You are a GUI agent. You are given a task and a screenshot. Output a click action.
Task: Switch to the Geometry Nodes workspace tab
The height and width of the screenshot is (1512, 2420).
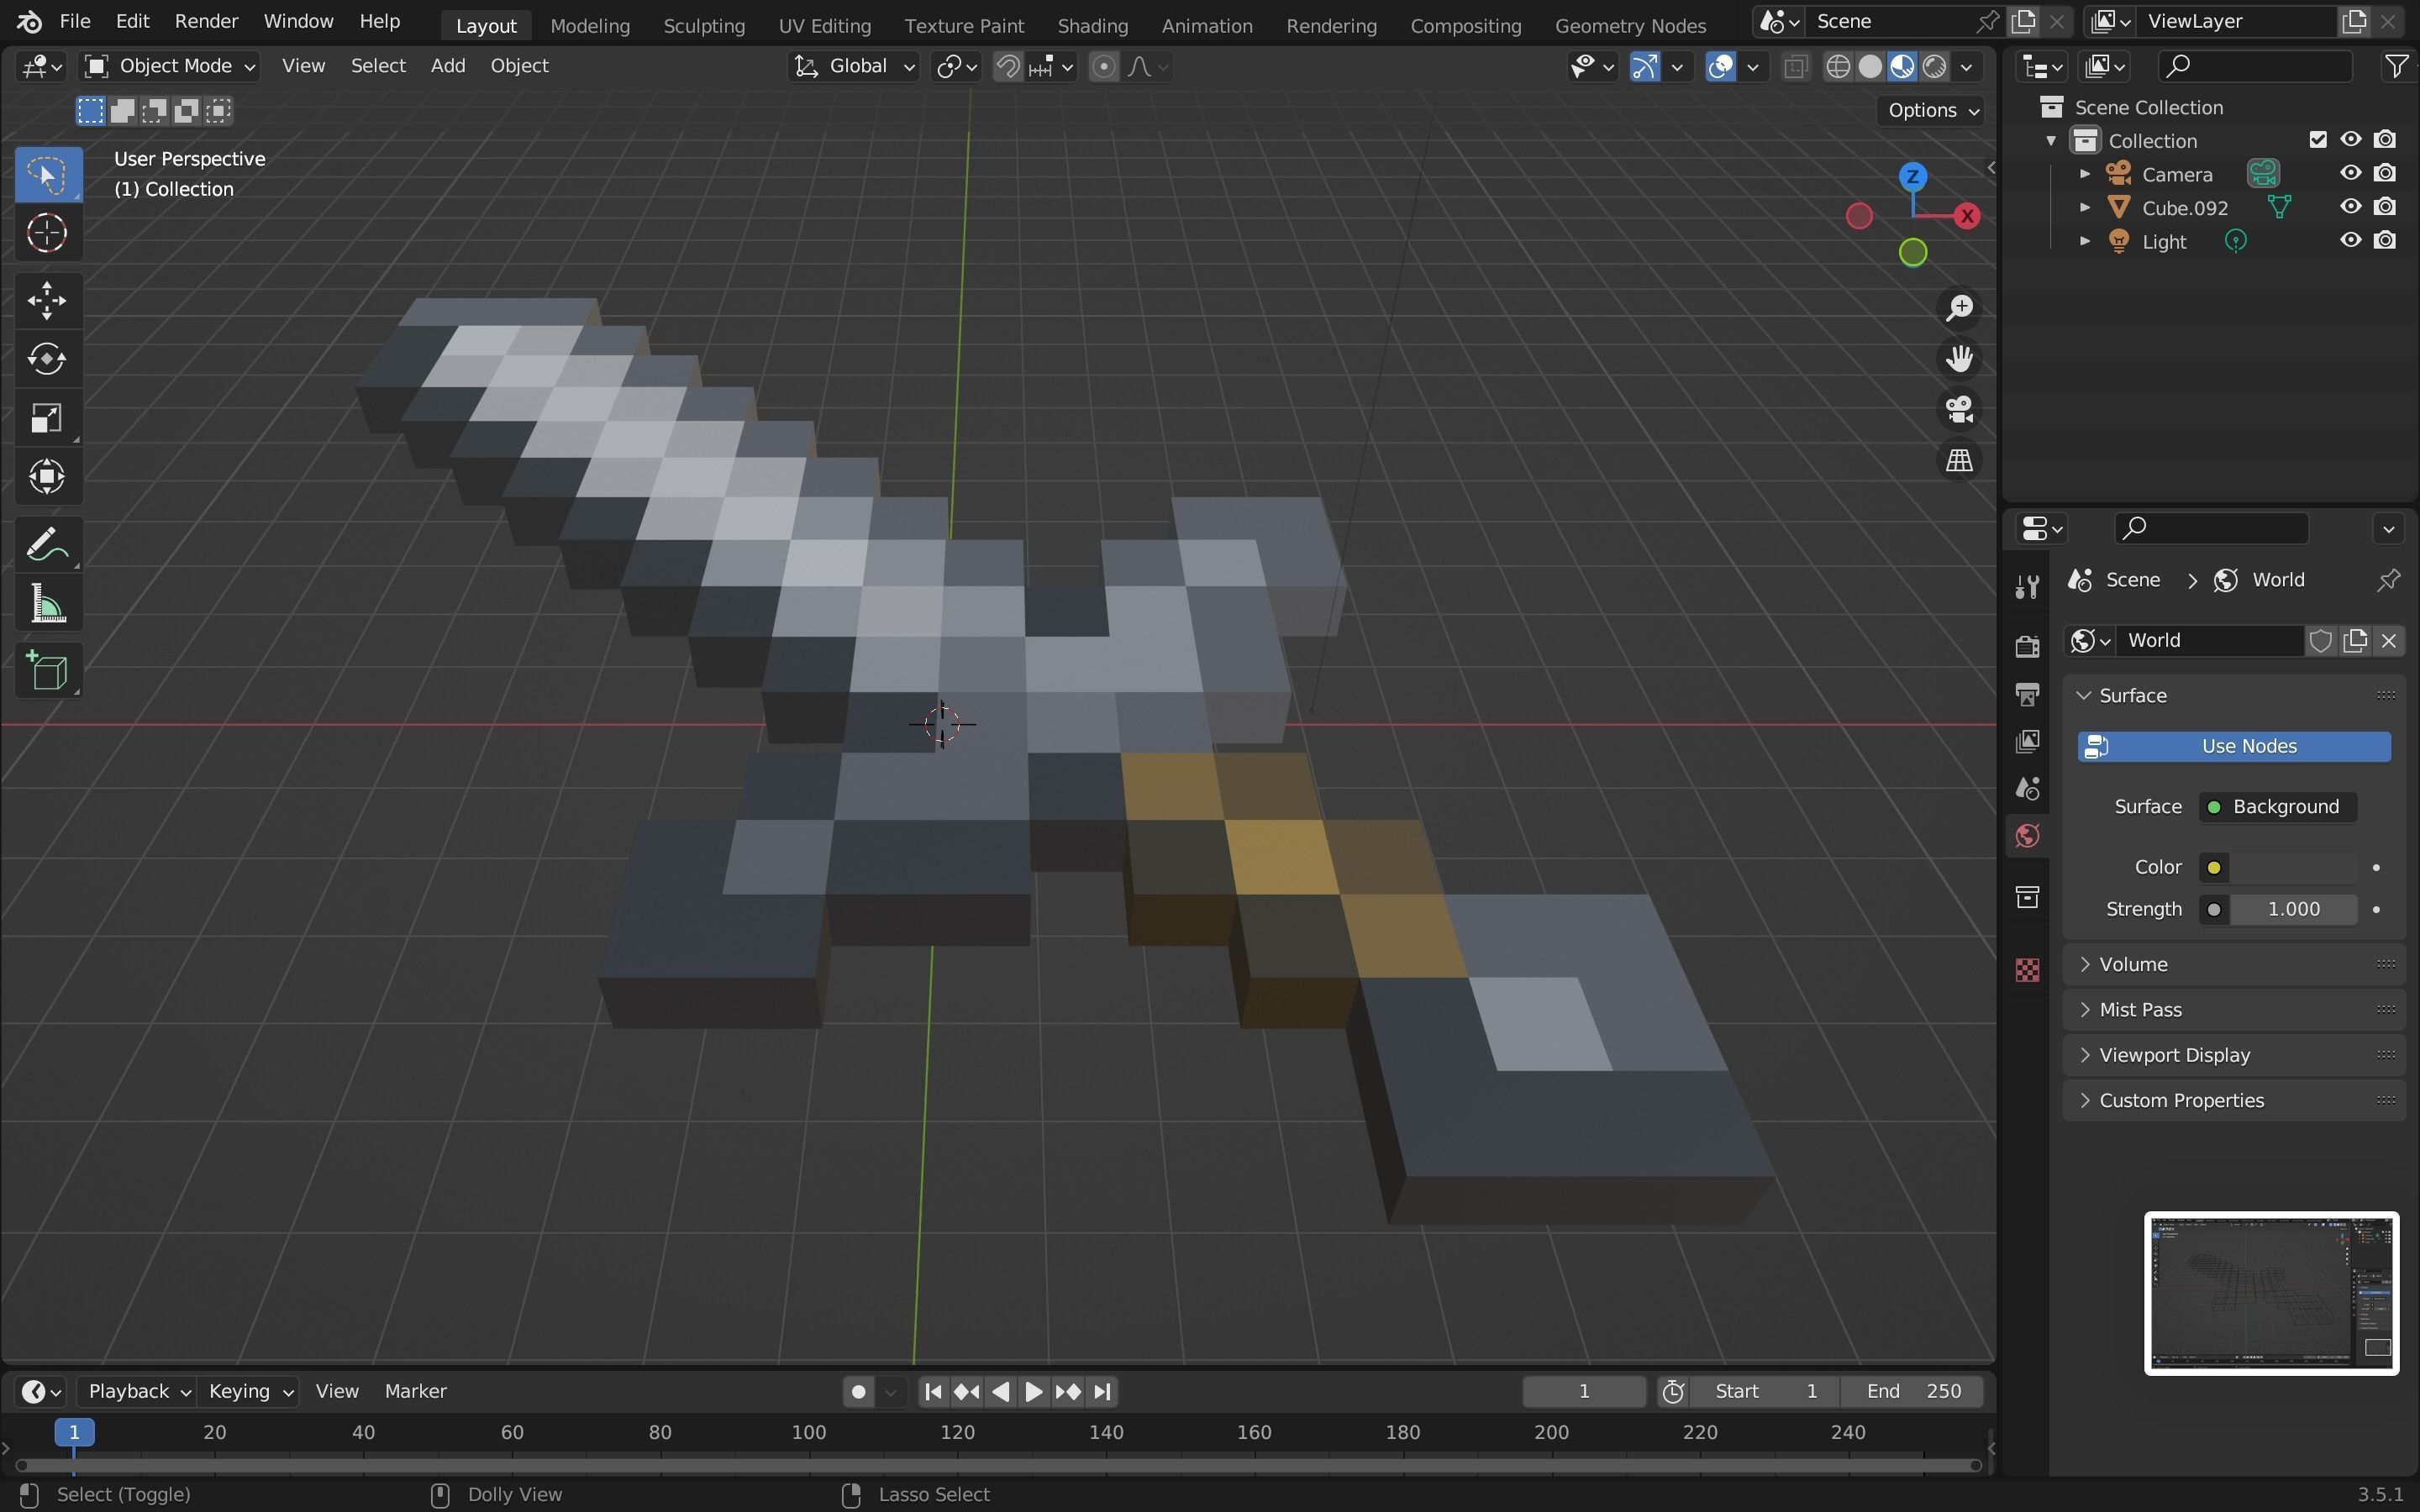click(1630, 25)
